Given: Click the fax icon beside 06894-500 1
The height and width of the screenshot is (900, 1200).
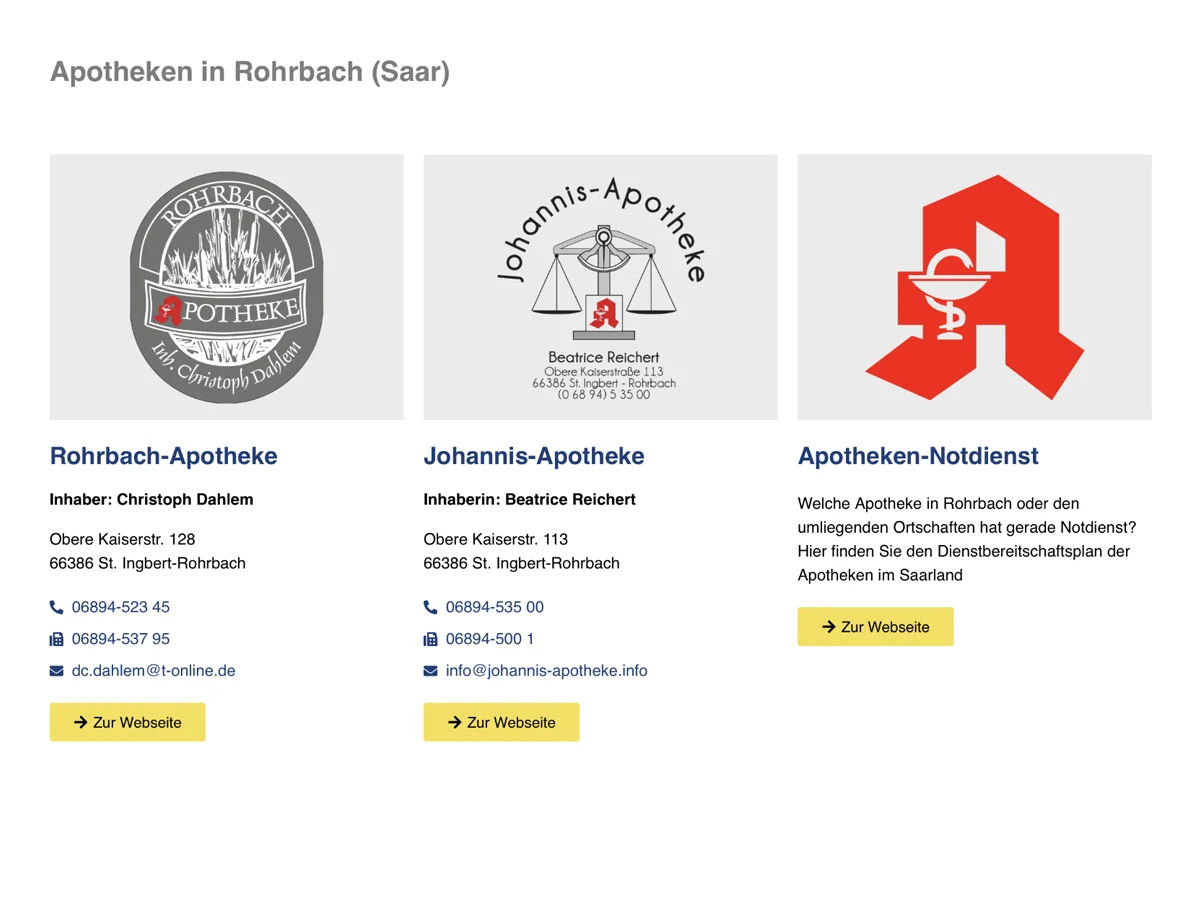Looking at the screenshot, I should [x=430, y=639].
